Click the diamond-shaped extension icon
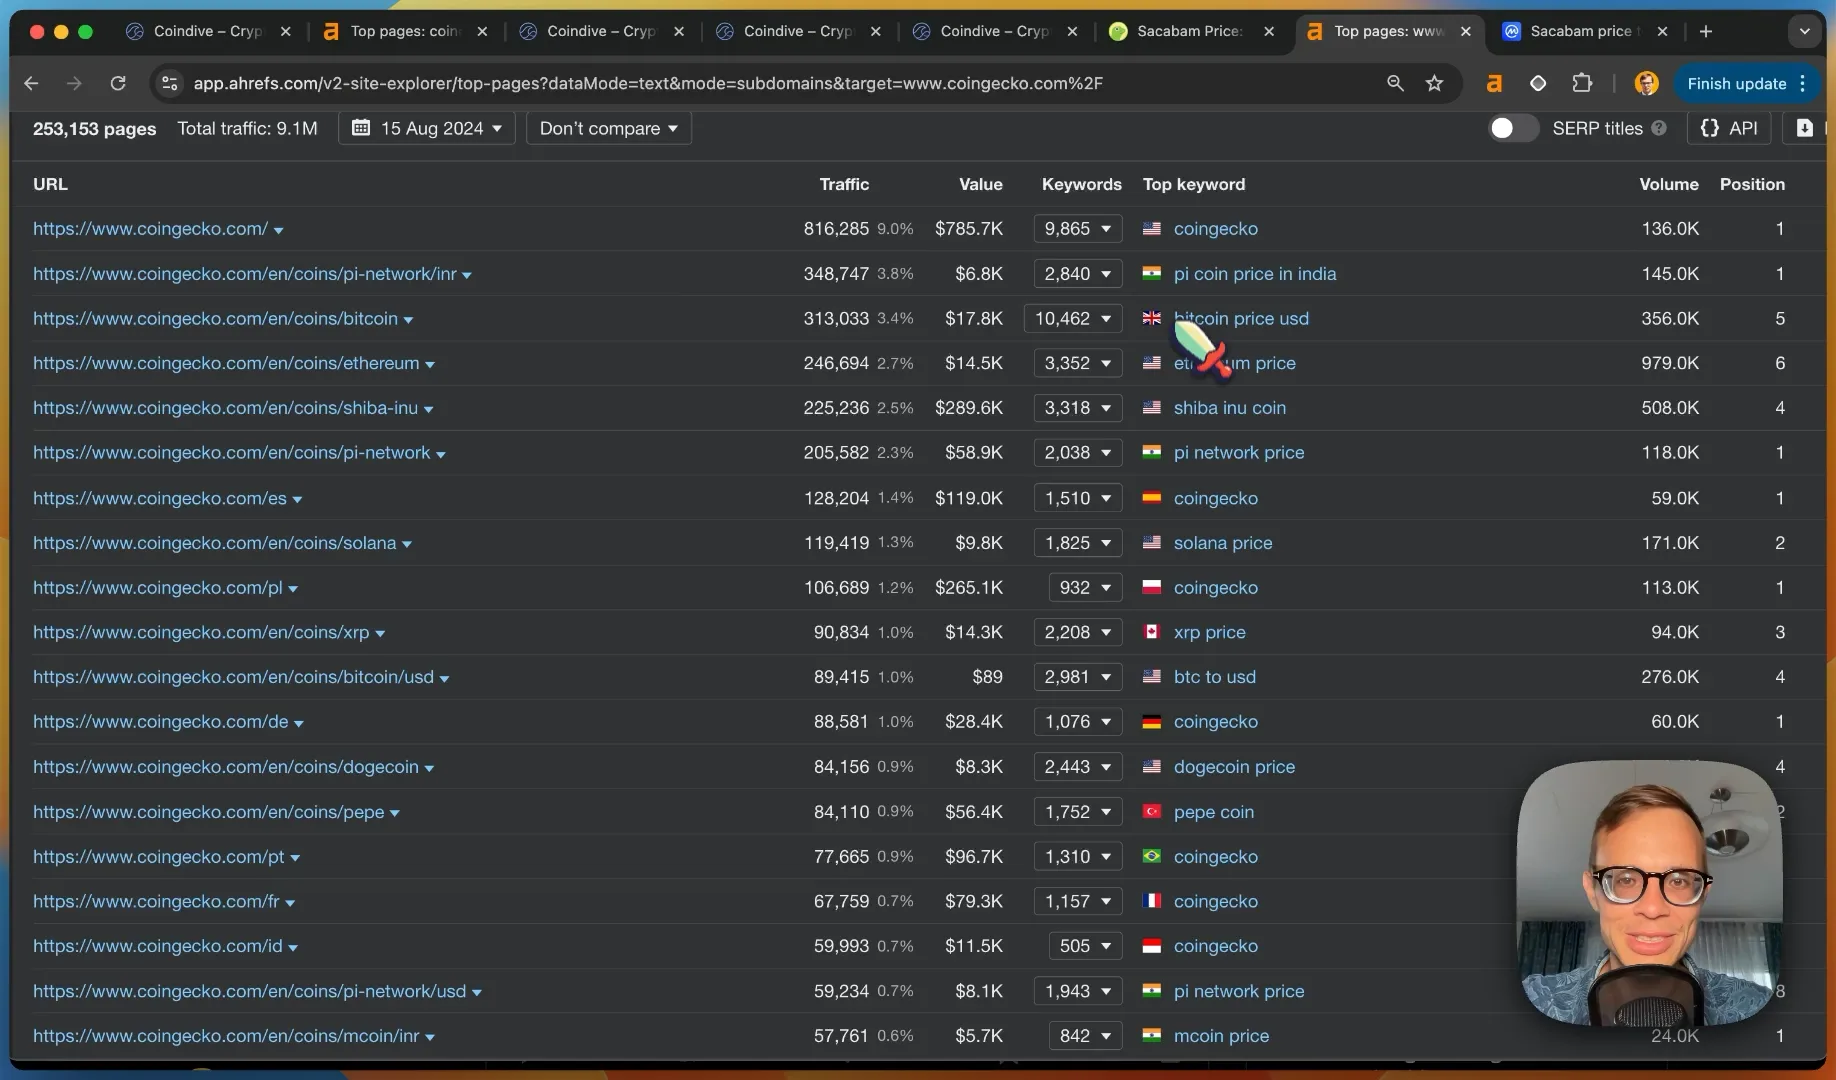Image resolution: width=1836 pixels, height=1080 pixels. click(1538, 84)
